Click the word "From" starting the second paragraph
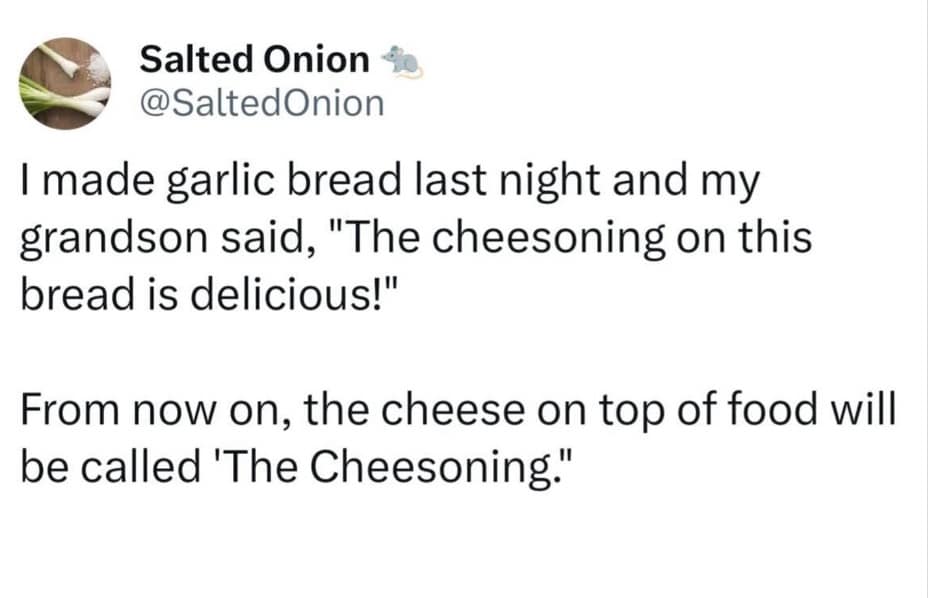Screen dimensions: 928x598 coord(66,407)
